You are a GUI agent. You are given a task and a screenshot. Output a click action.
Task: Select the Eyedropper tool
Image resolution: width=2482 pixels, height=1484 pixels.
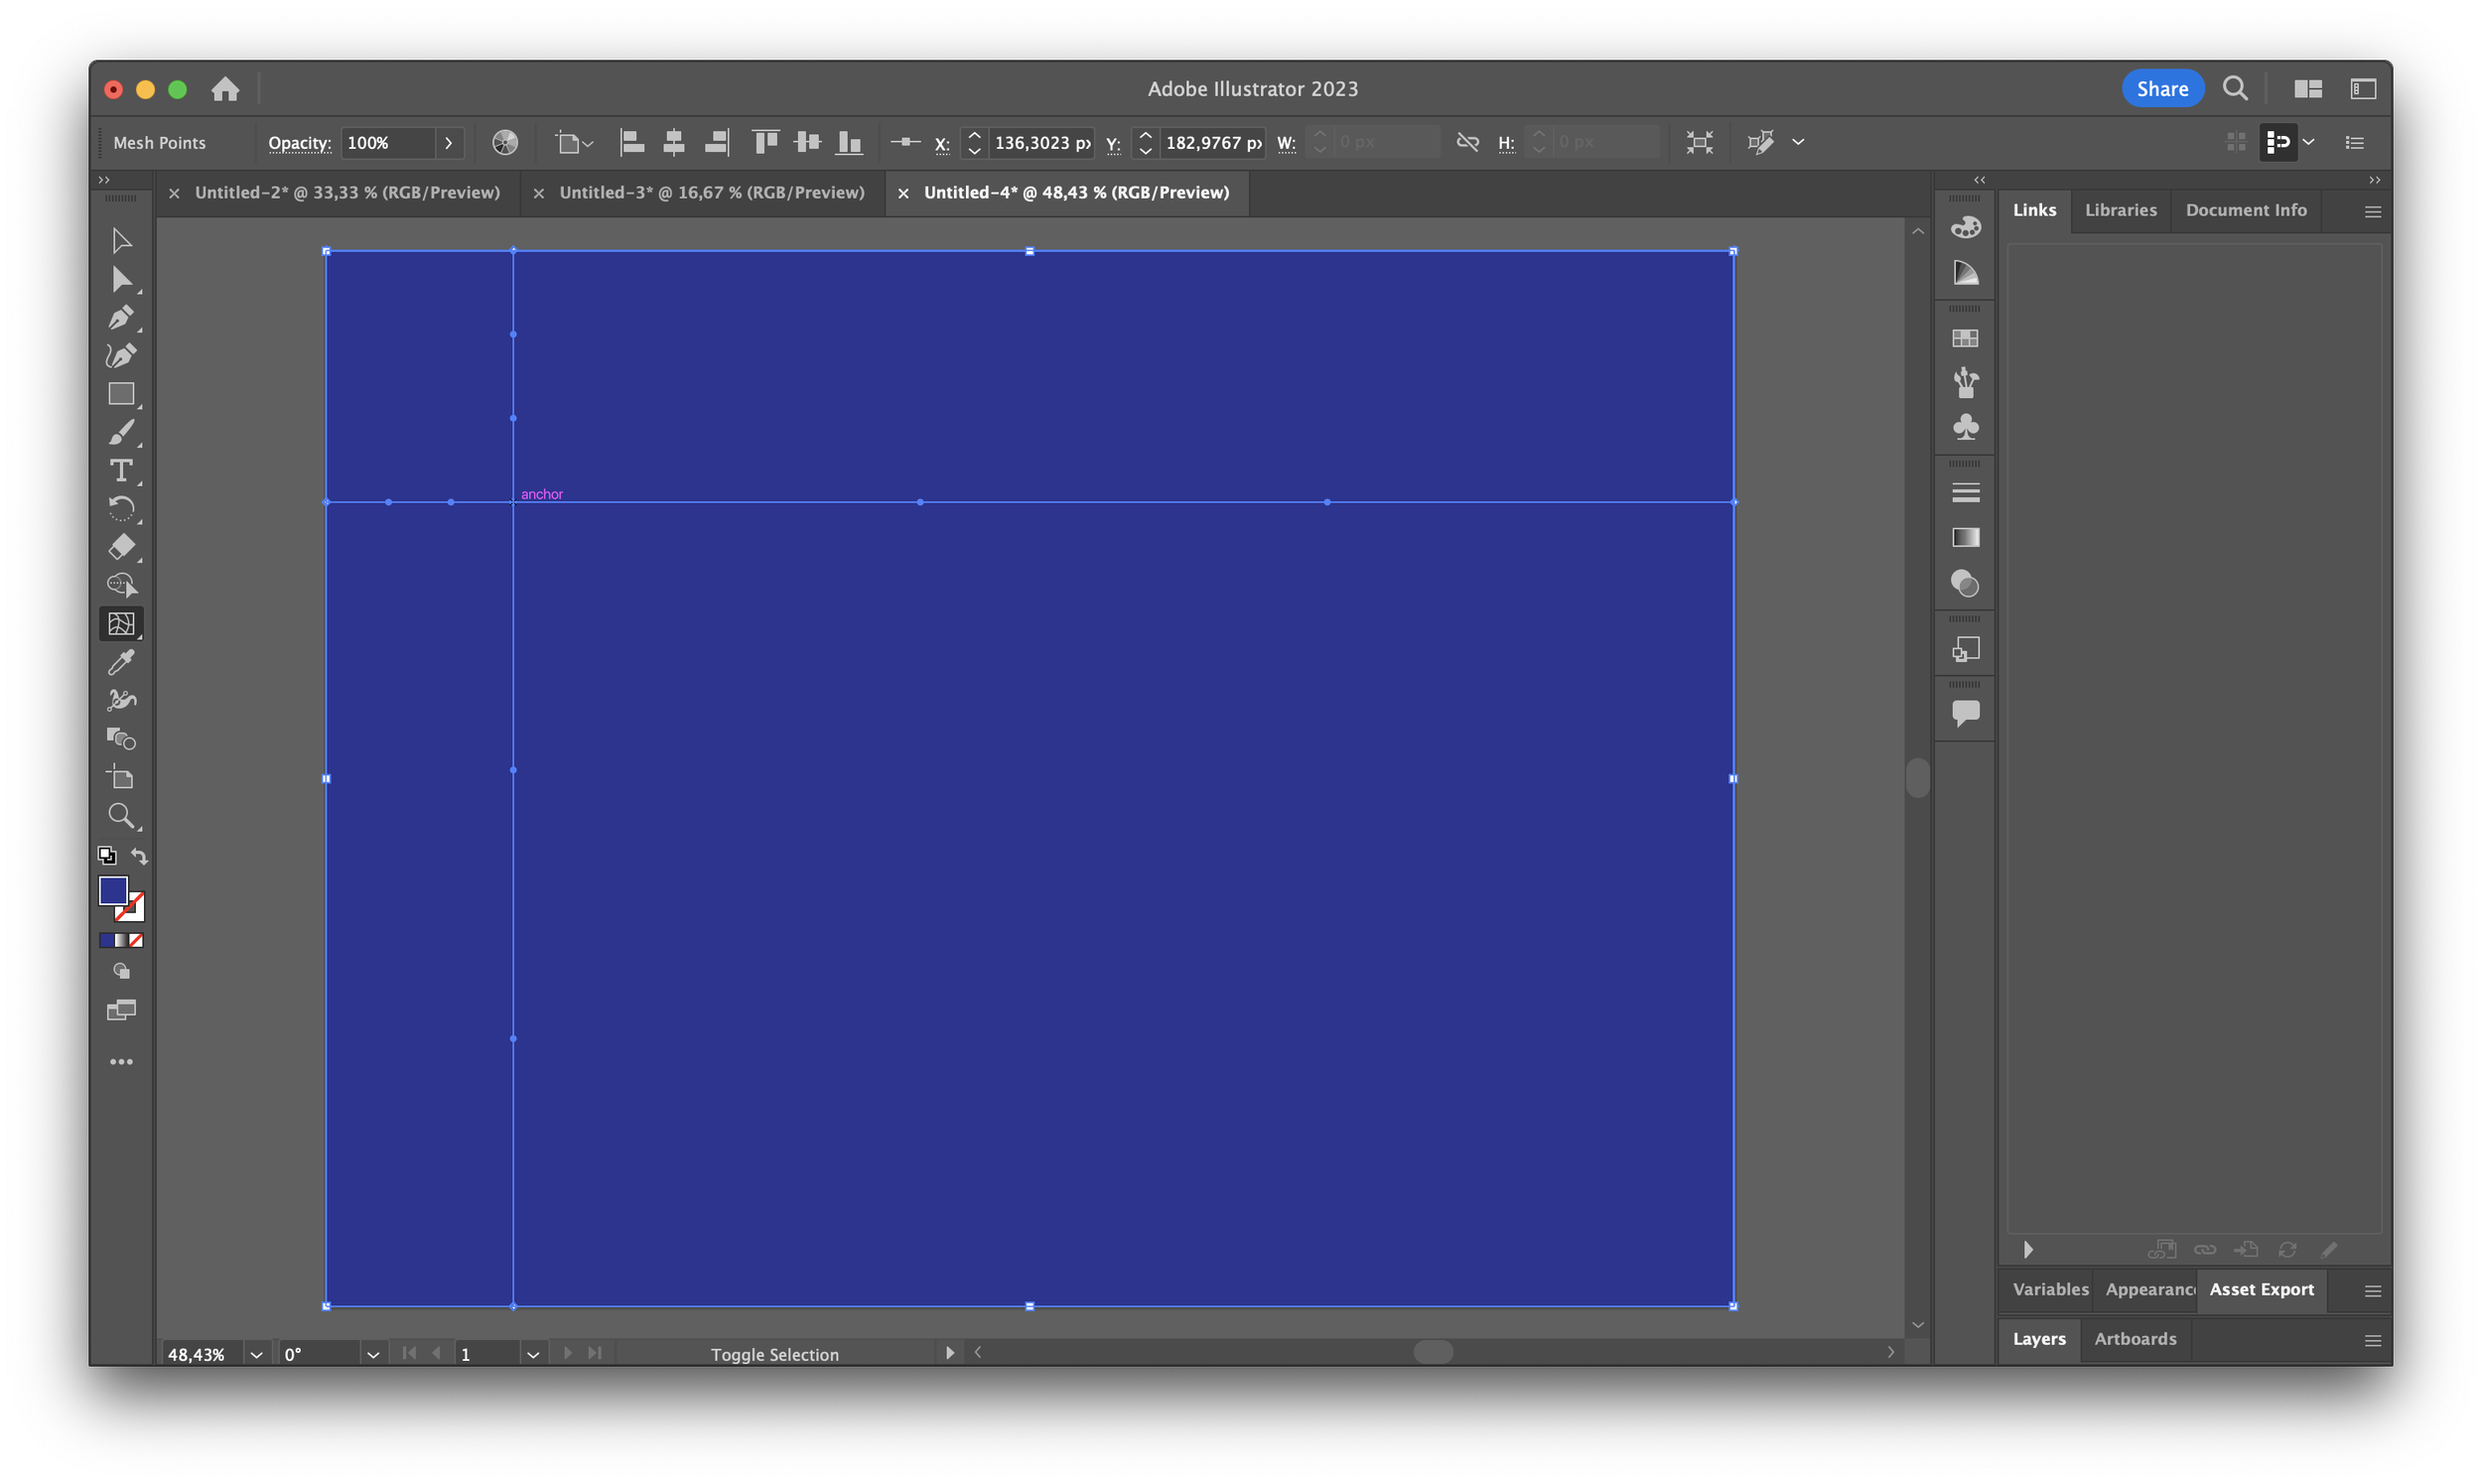pos(121,661)
